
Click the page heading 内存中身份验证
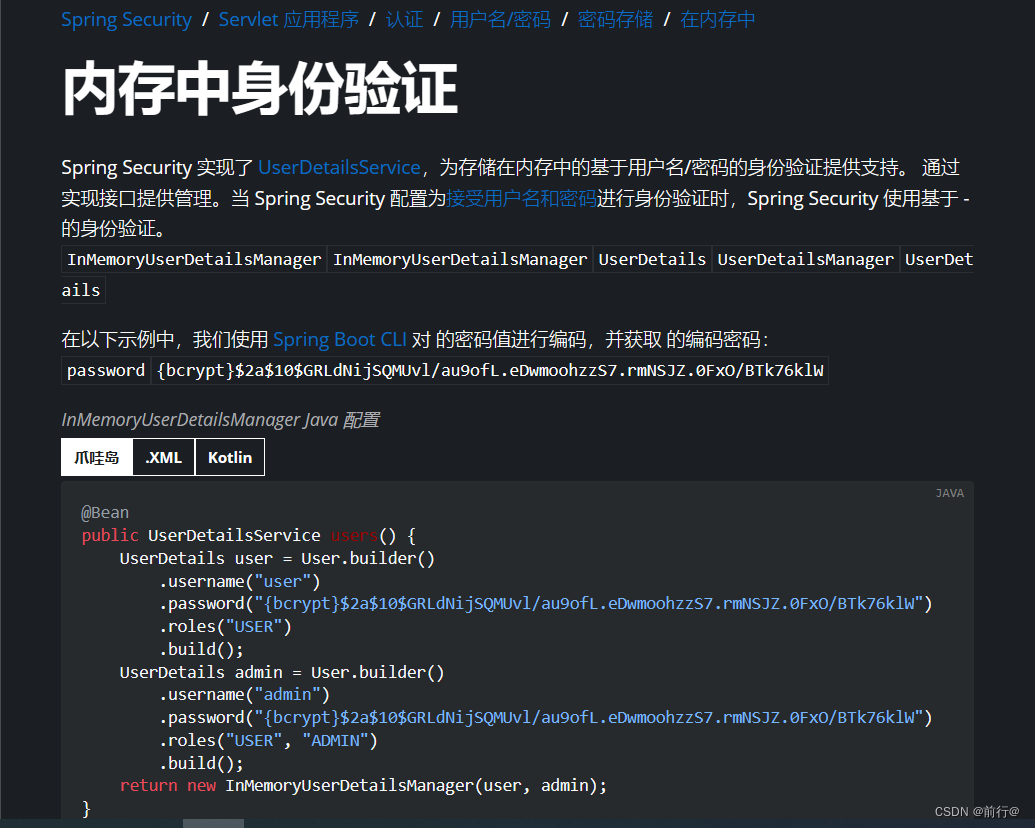tap(260, 89)
